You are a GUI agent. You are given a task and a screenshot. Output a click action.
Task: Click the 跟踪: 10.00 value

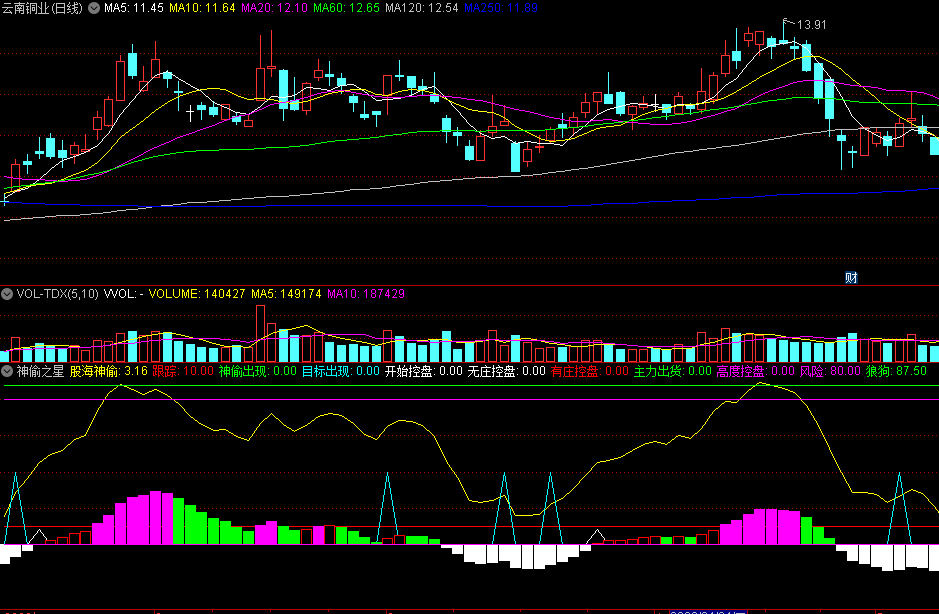click(183, 371)
